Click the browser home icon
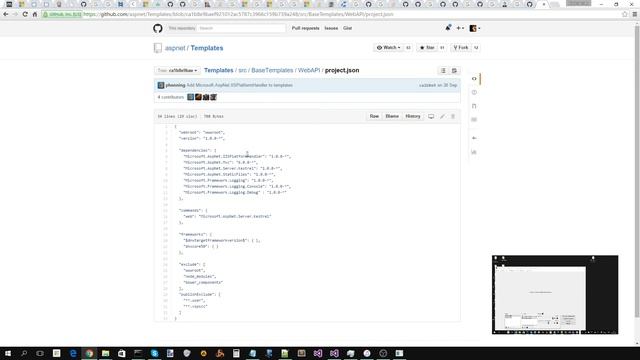This screenshot has width=640, height=360. pos(35,14)
